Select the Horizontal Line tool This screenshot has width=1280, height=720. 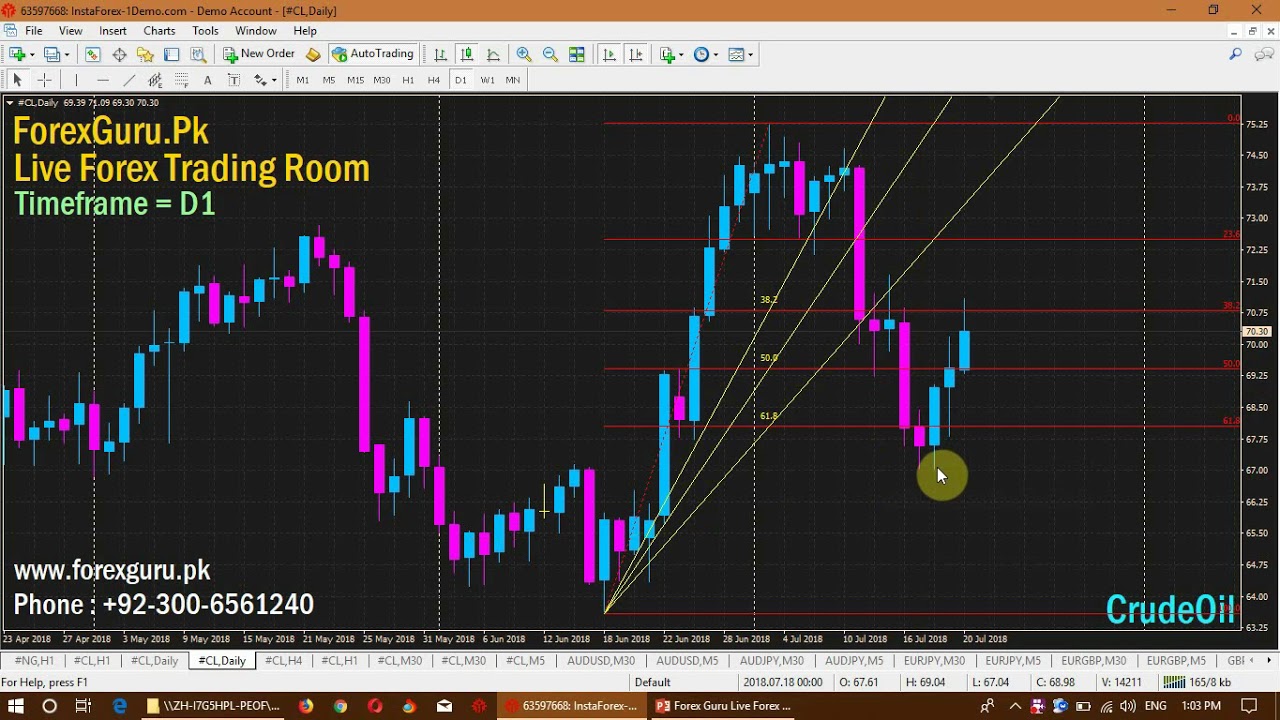pyautogui.click(x=102, y=80)
